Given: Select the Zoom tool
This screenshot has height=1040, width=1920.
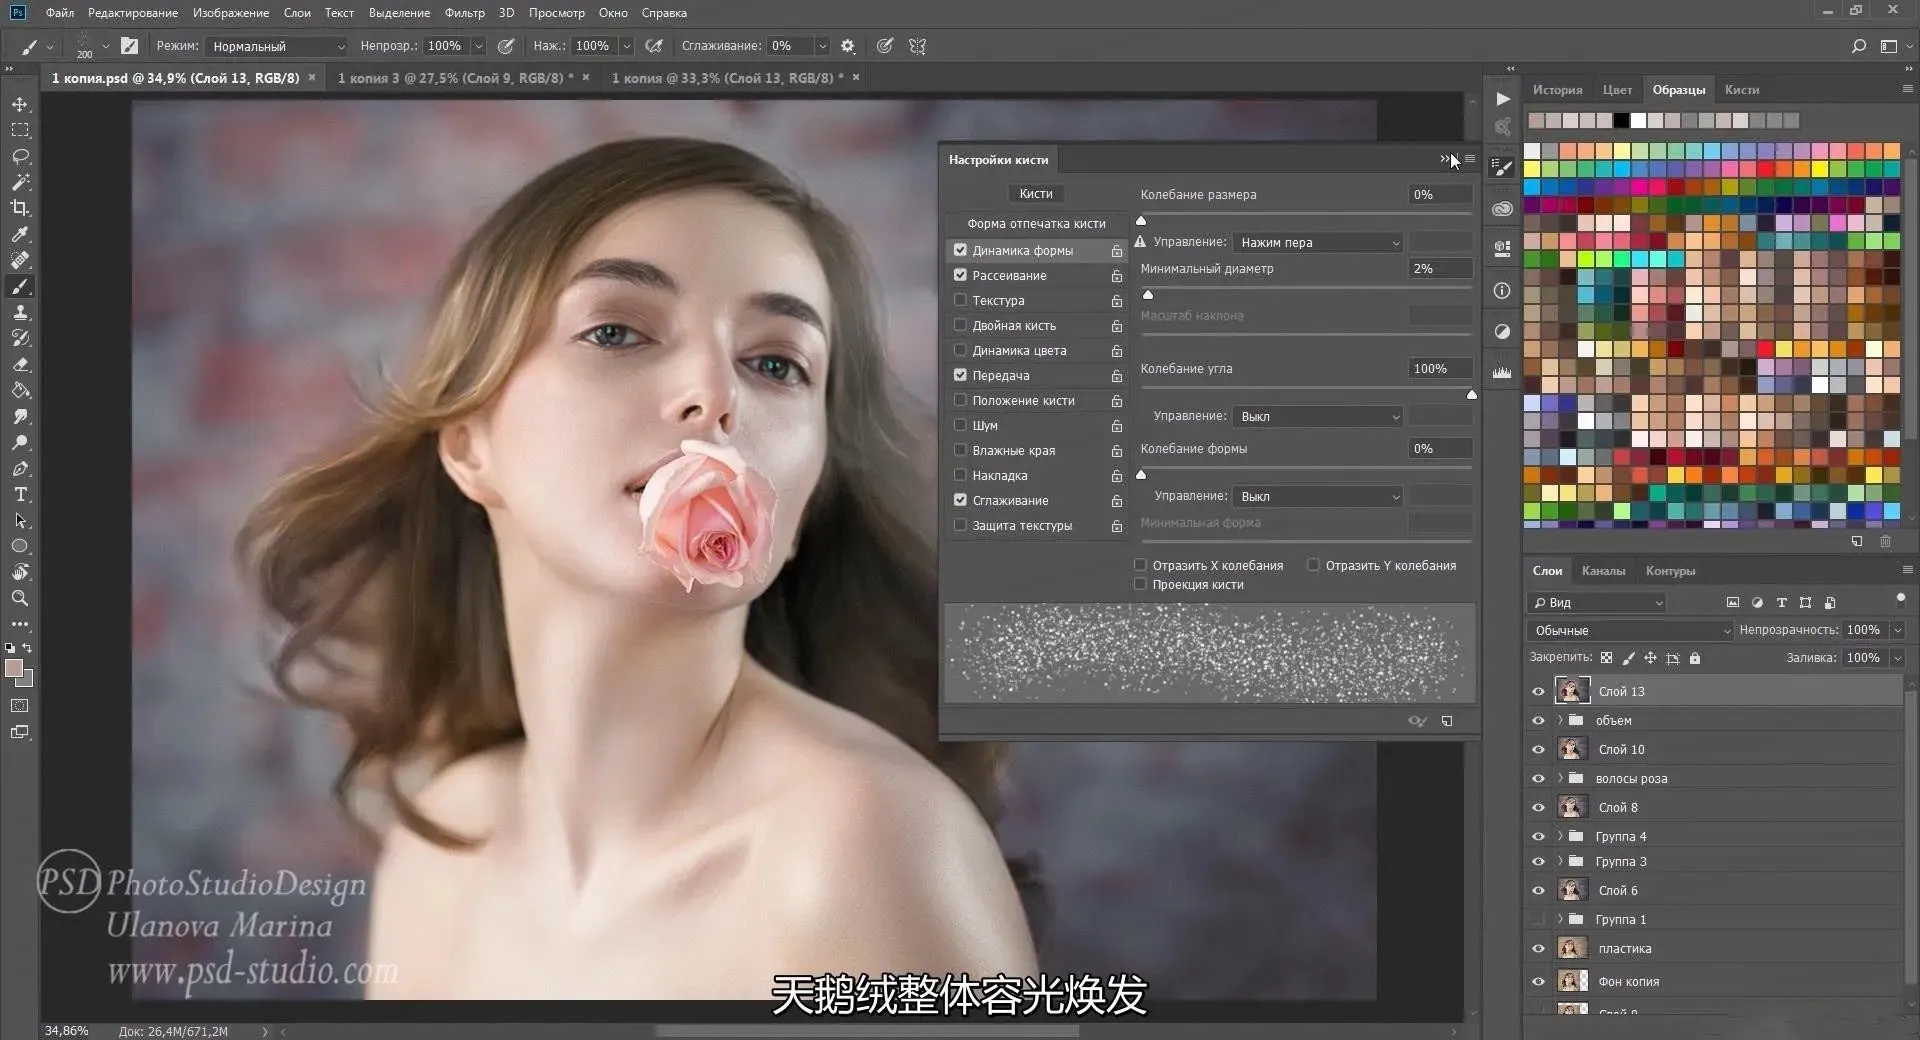Looking at the screenshot, I should point(20,598).
